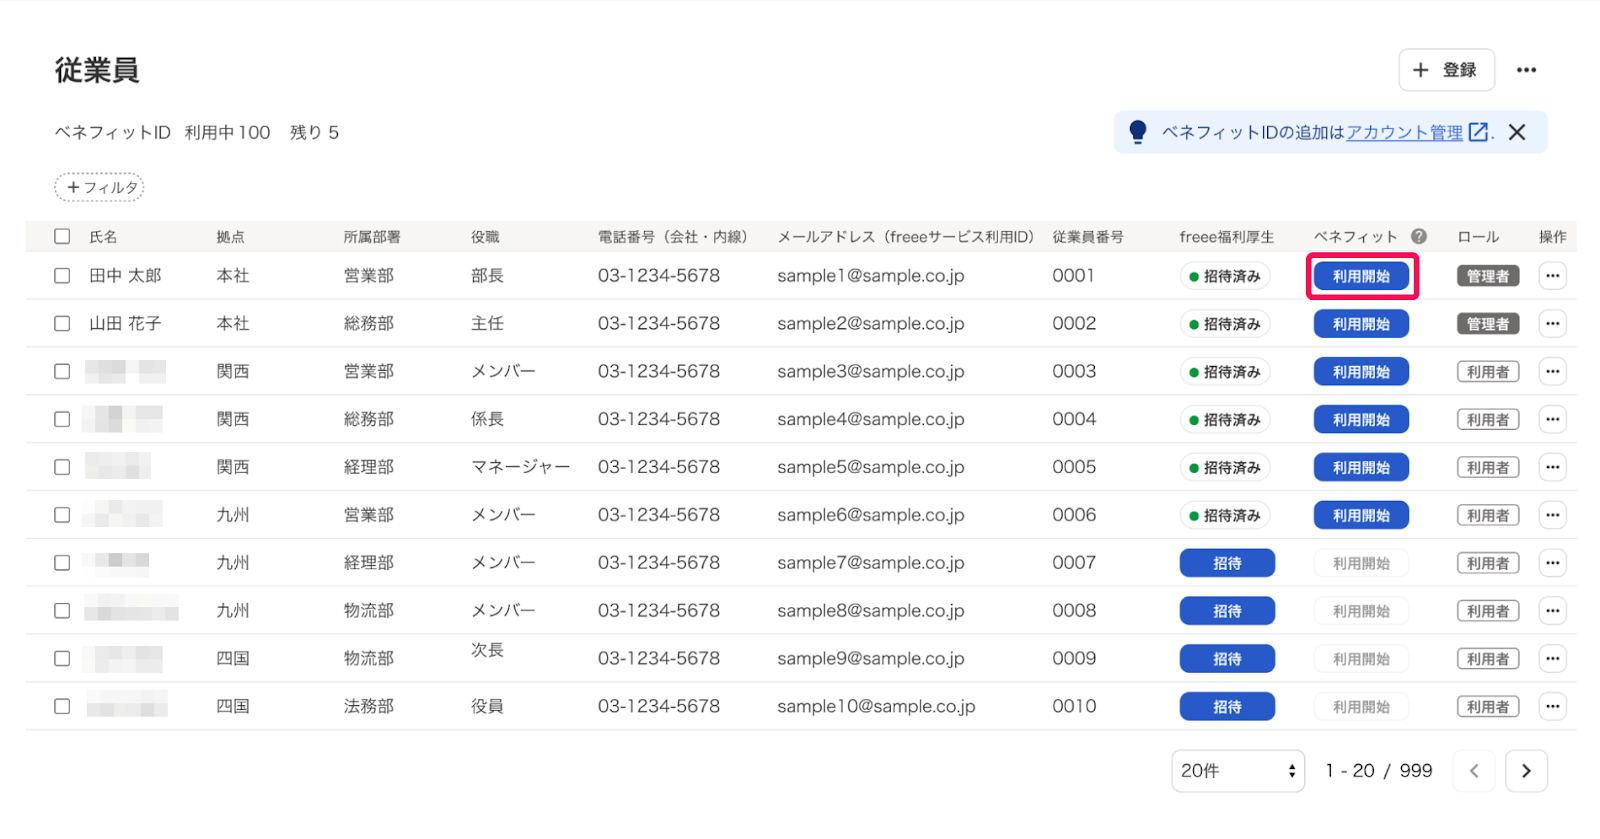The image size is (1600, 839).
Task: Click the 法務部 department cell
Action: tap(369, 707)
